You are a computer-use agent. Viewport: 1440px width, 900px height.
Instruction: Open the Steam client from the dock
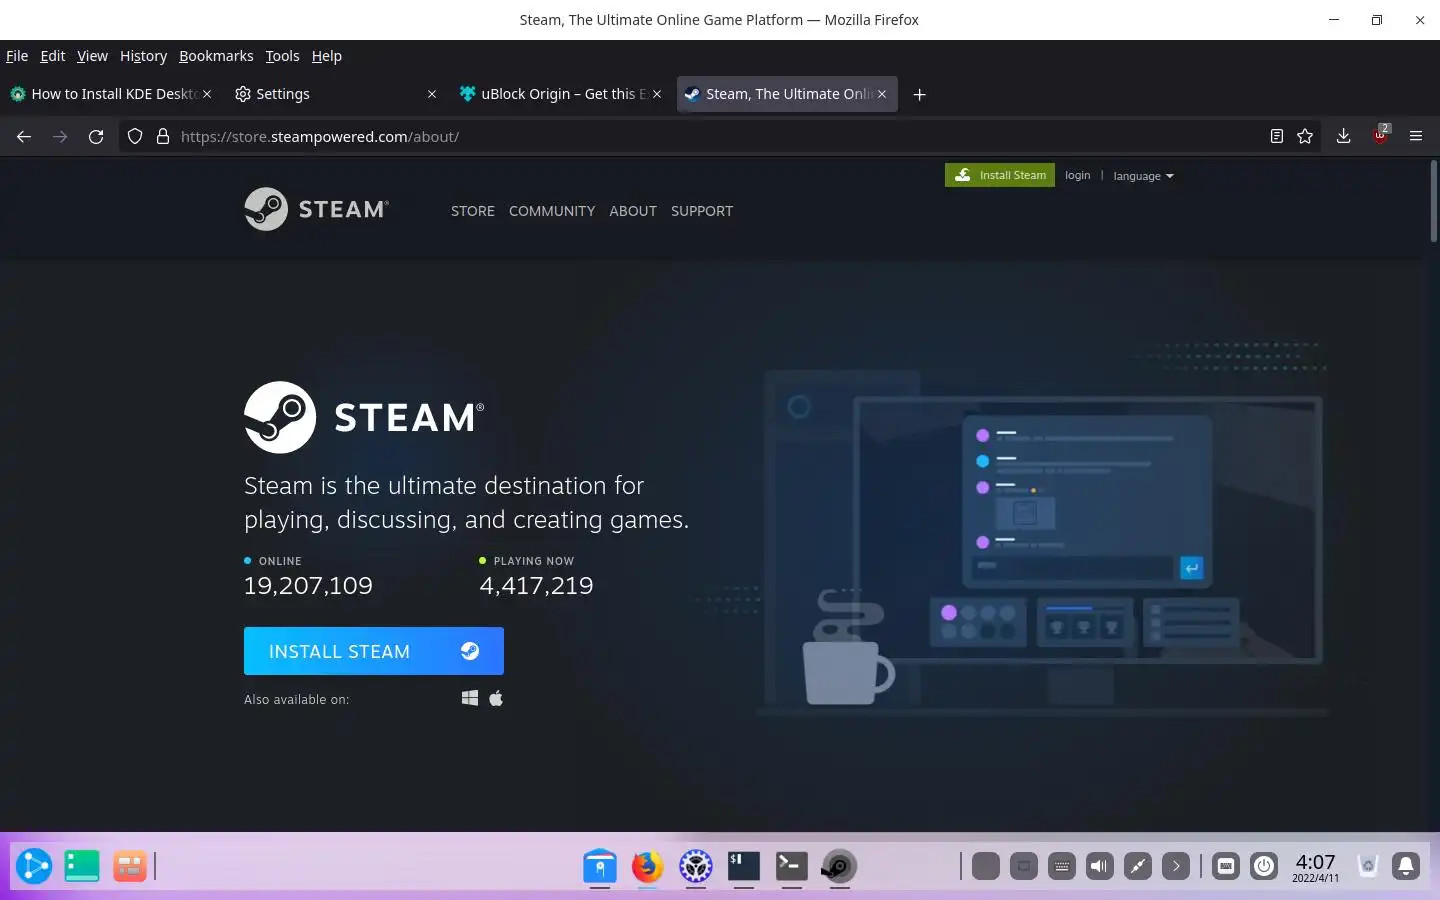tap(839, 866)
